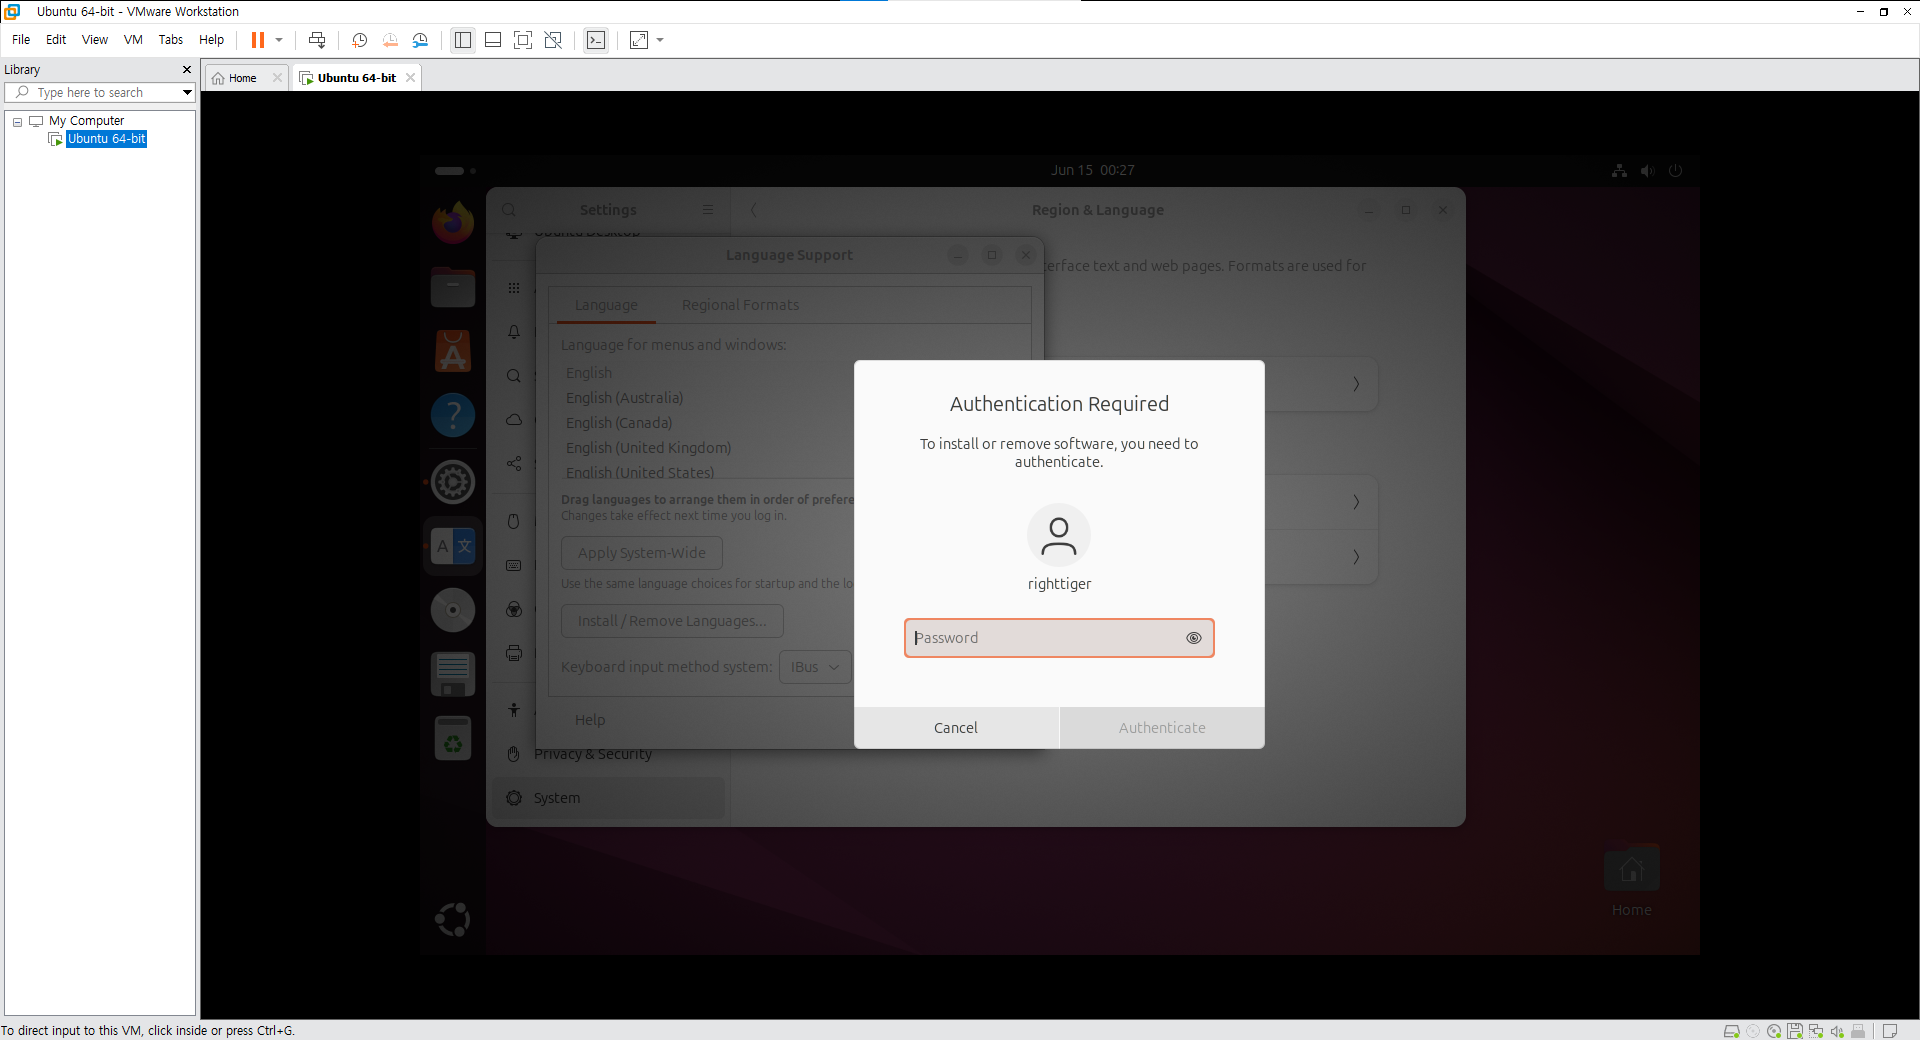This screenshot has height=1040, width=1920.
Task: Click the last row chevron in Region & Language
Action: [1356, 557]
